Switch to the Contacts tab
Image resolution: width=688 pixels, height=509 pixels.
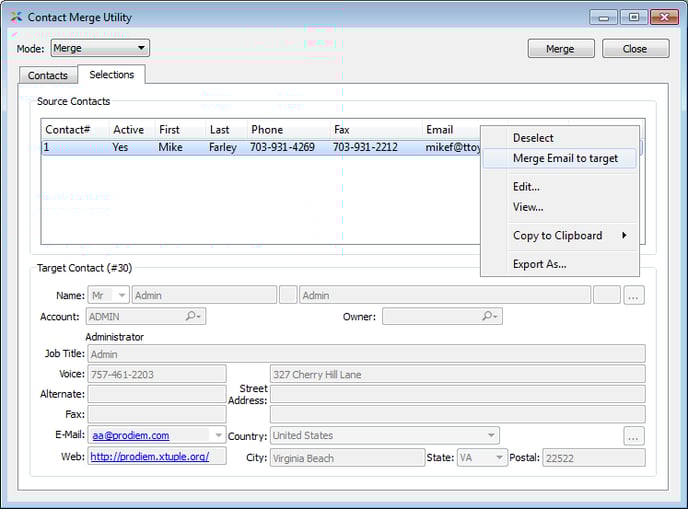[48, 76]
